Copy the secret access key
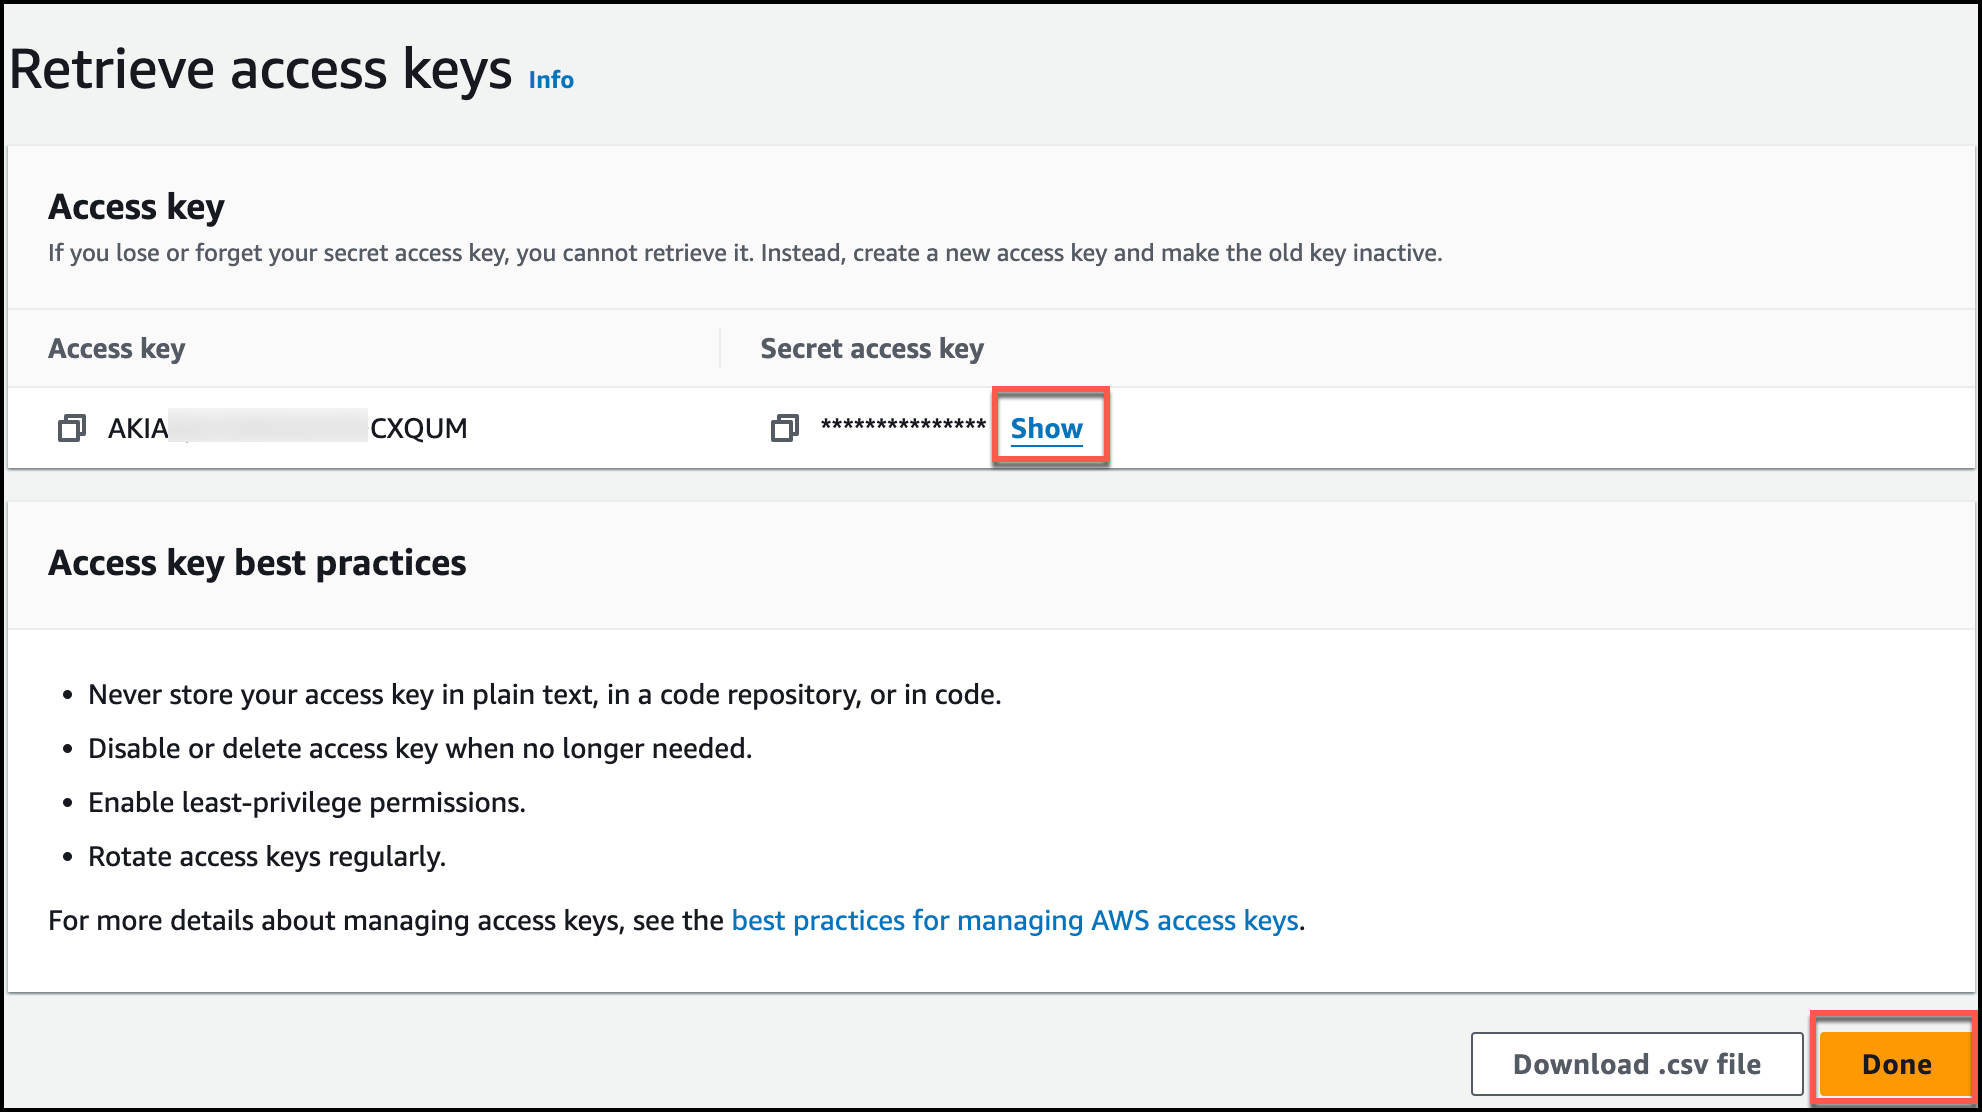The image size is (1982, 1112). pos(784,429)
